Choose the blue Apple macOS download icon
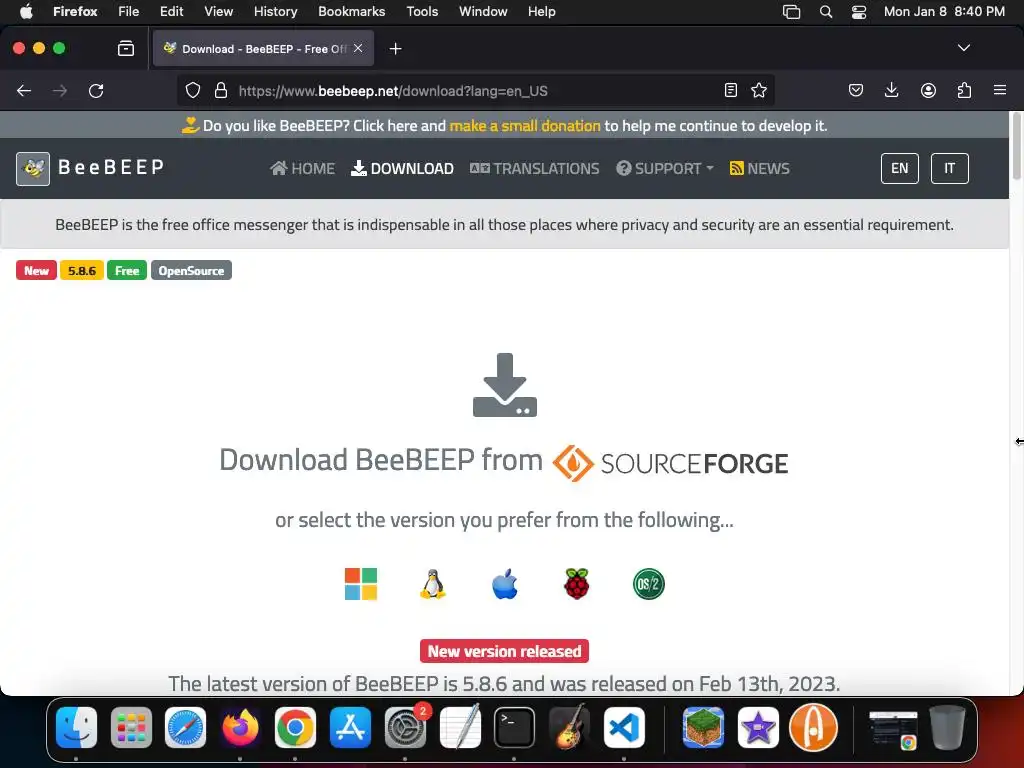 point(505,584)
